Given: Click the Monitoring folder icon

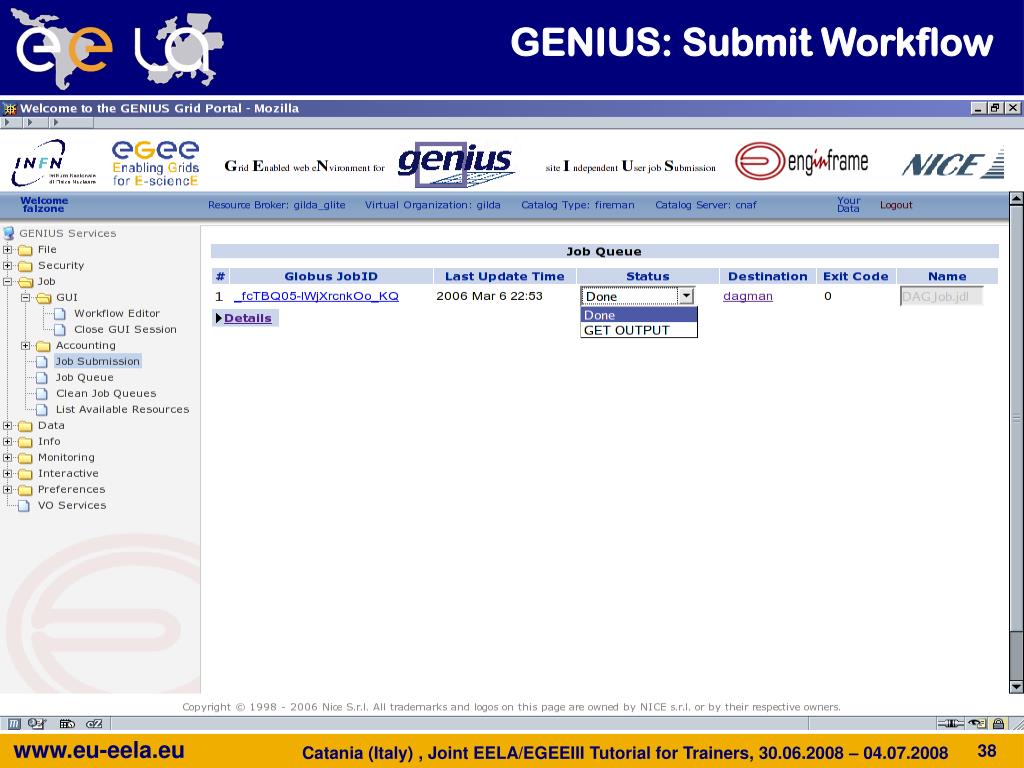Looking at the screenshot, I should point(25,458).
